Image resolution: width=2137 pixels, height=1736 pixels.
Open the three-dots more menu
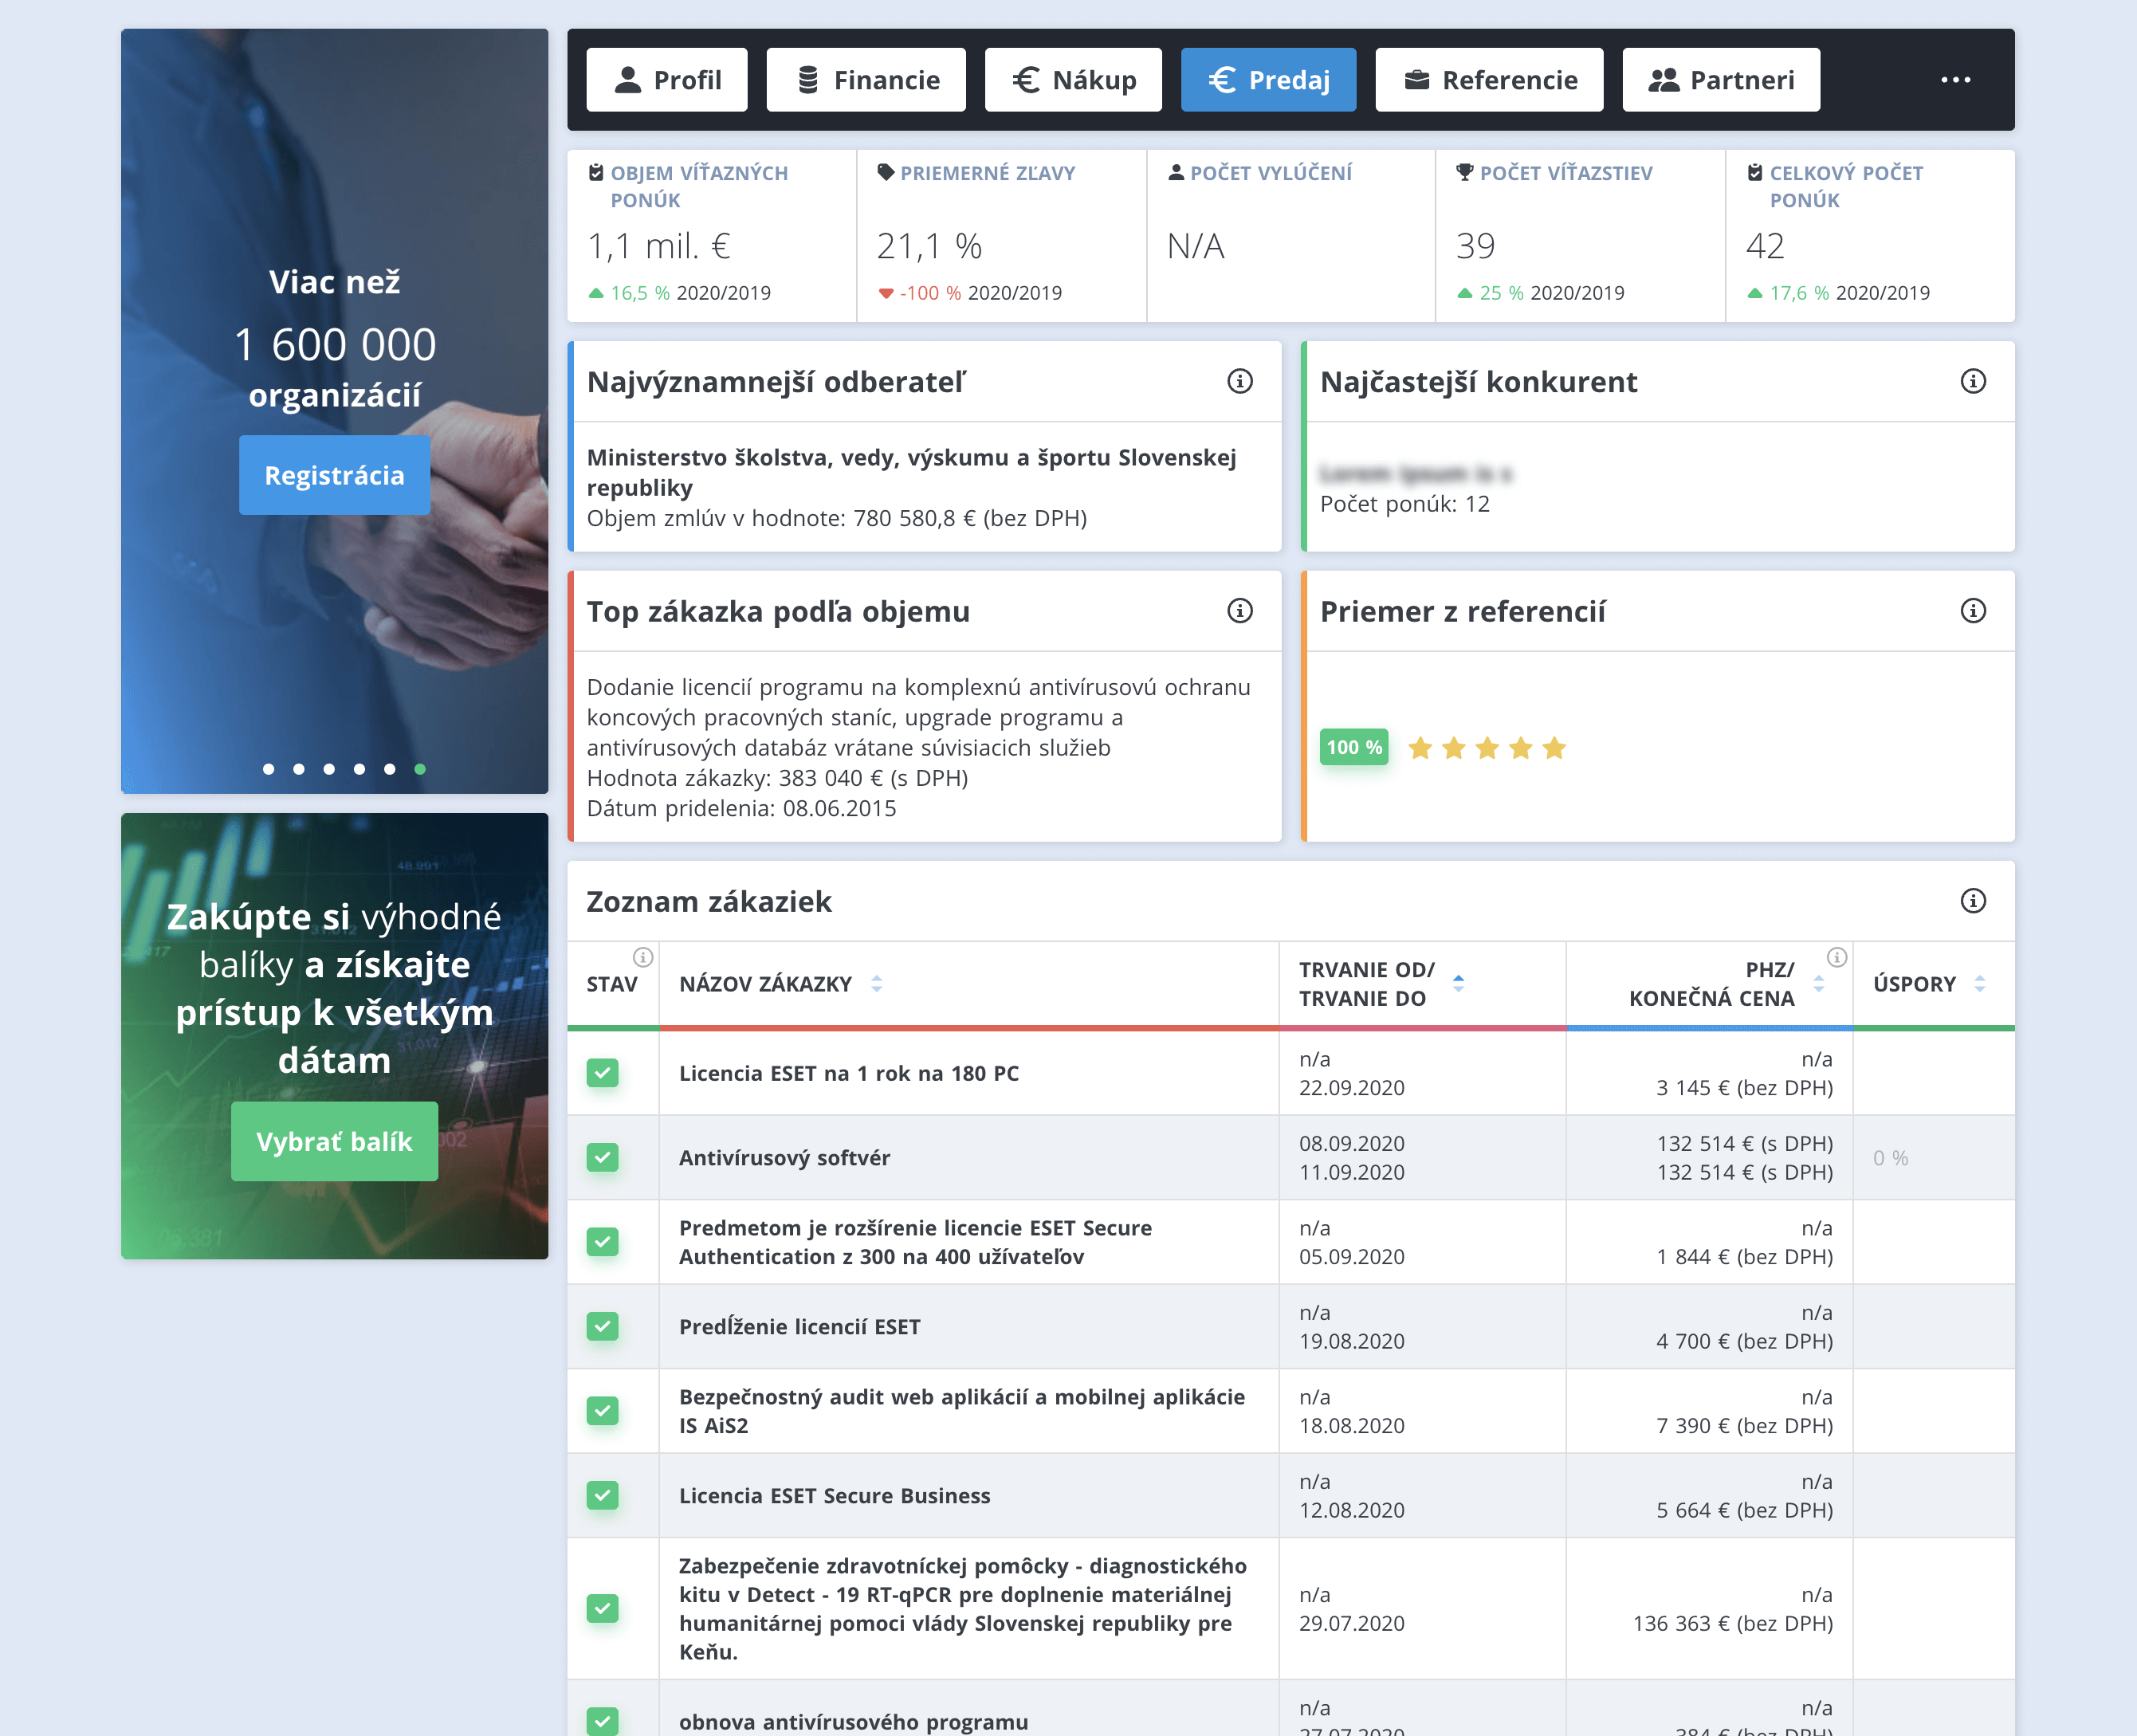click(x=1955, y=80)
